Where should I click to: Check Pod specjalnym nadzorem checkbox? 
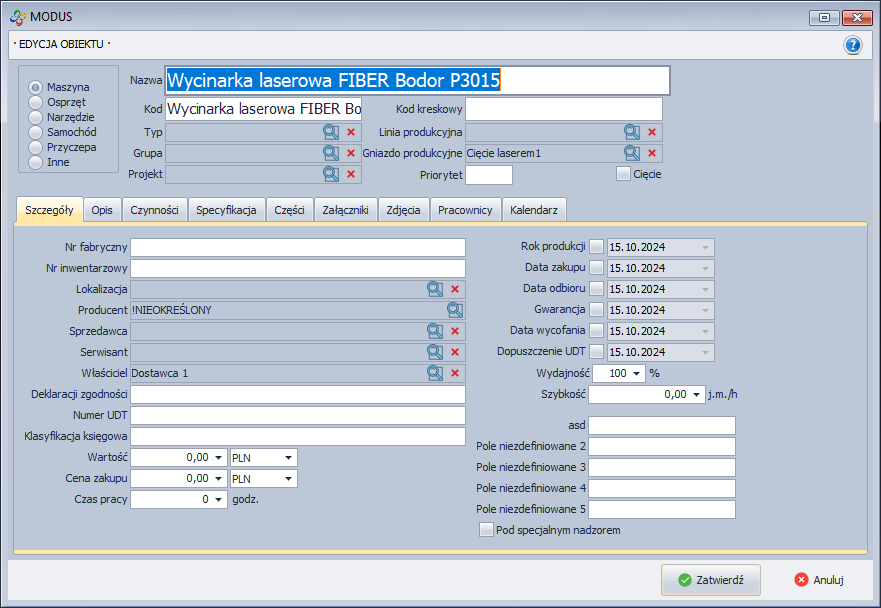[487, 530]
